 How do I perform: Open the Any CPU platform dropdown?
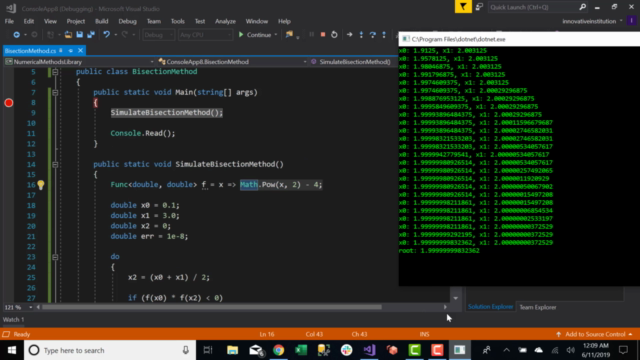[205, 35]
